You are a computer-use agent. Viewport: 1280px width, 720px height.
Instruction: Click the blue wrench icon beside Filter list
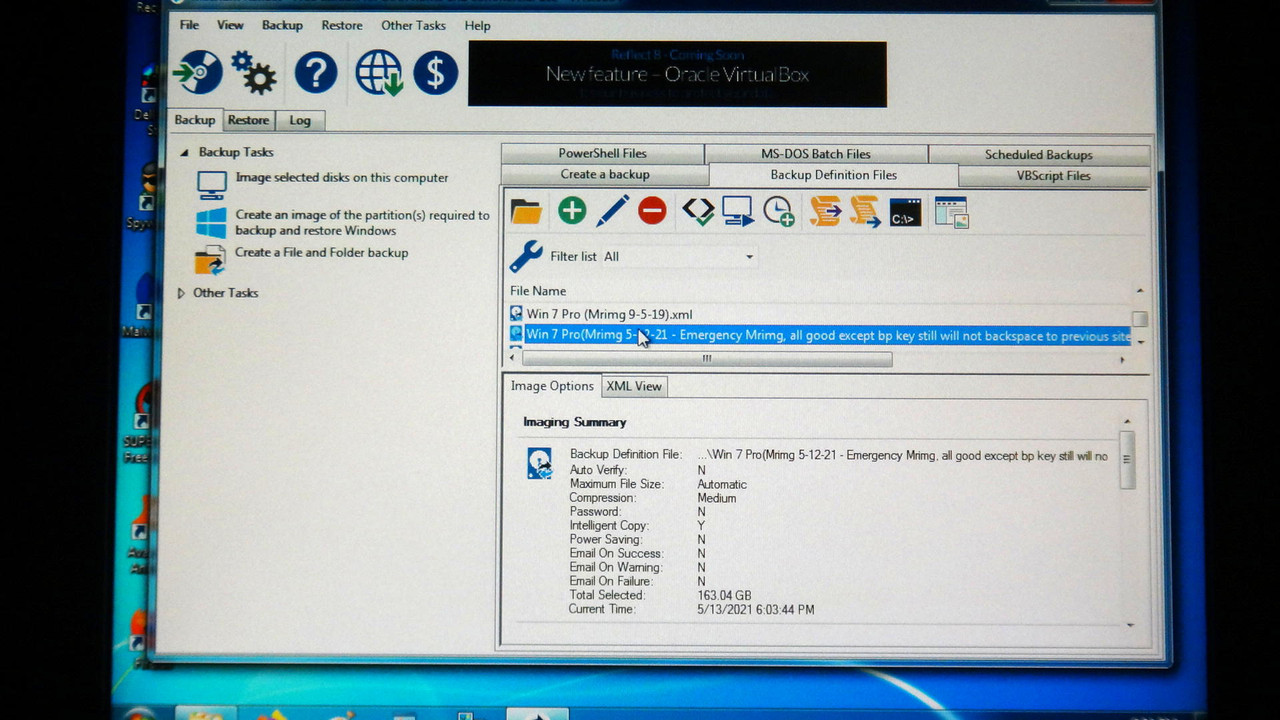(x=526, y=256)
